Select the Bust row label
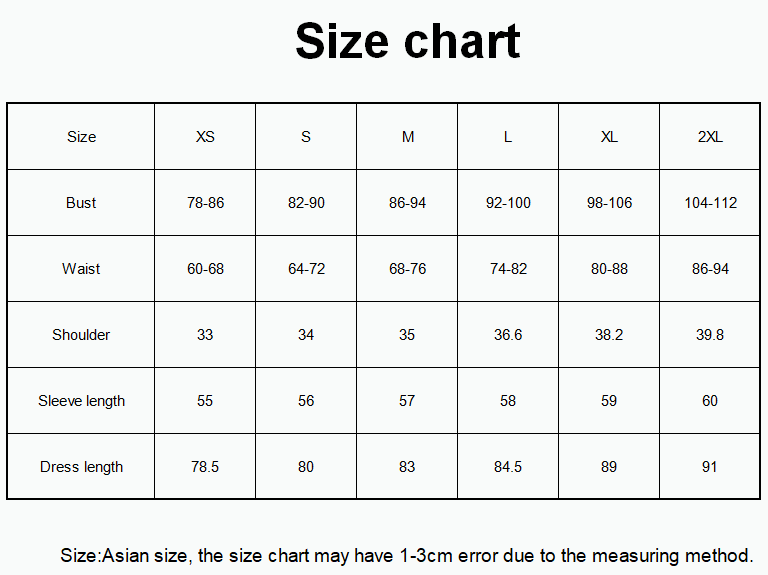Viewport: 768px width, 575px height. click(81, 203)
